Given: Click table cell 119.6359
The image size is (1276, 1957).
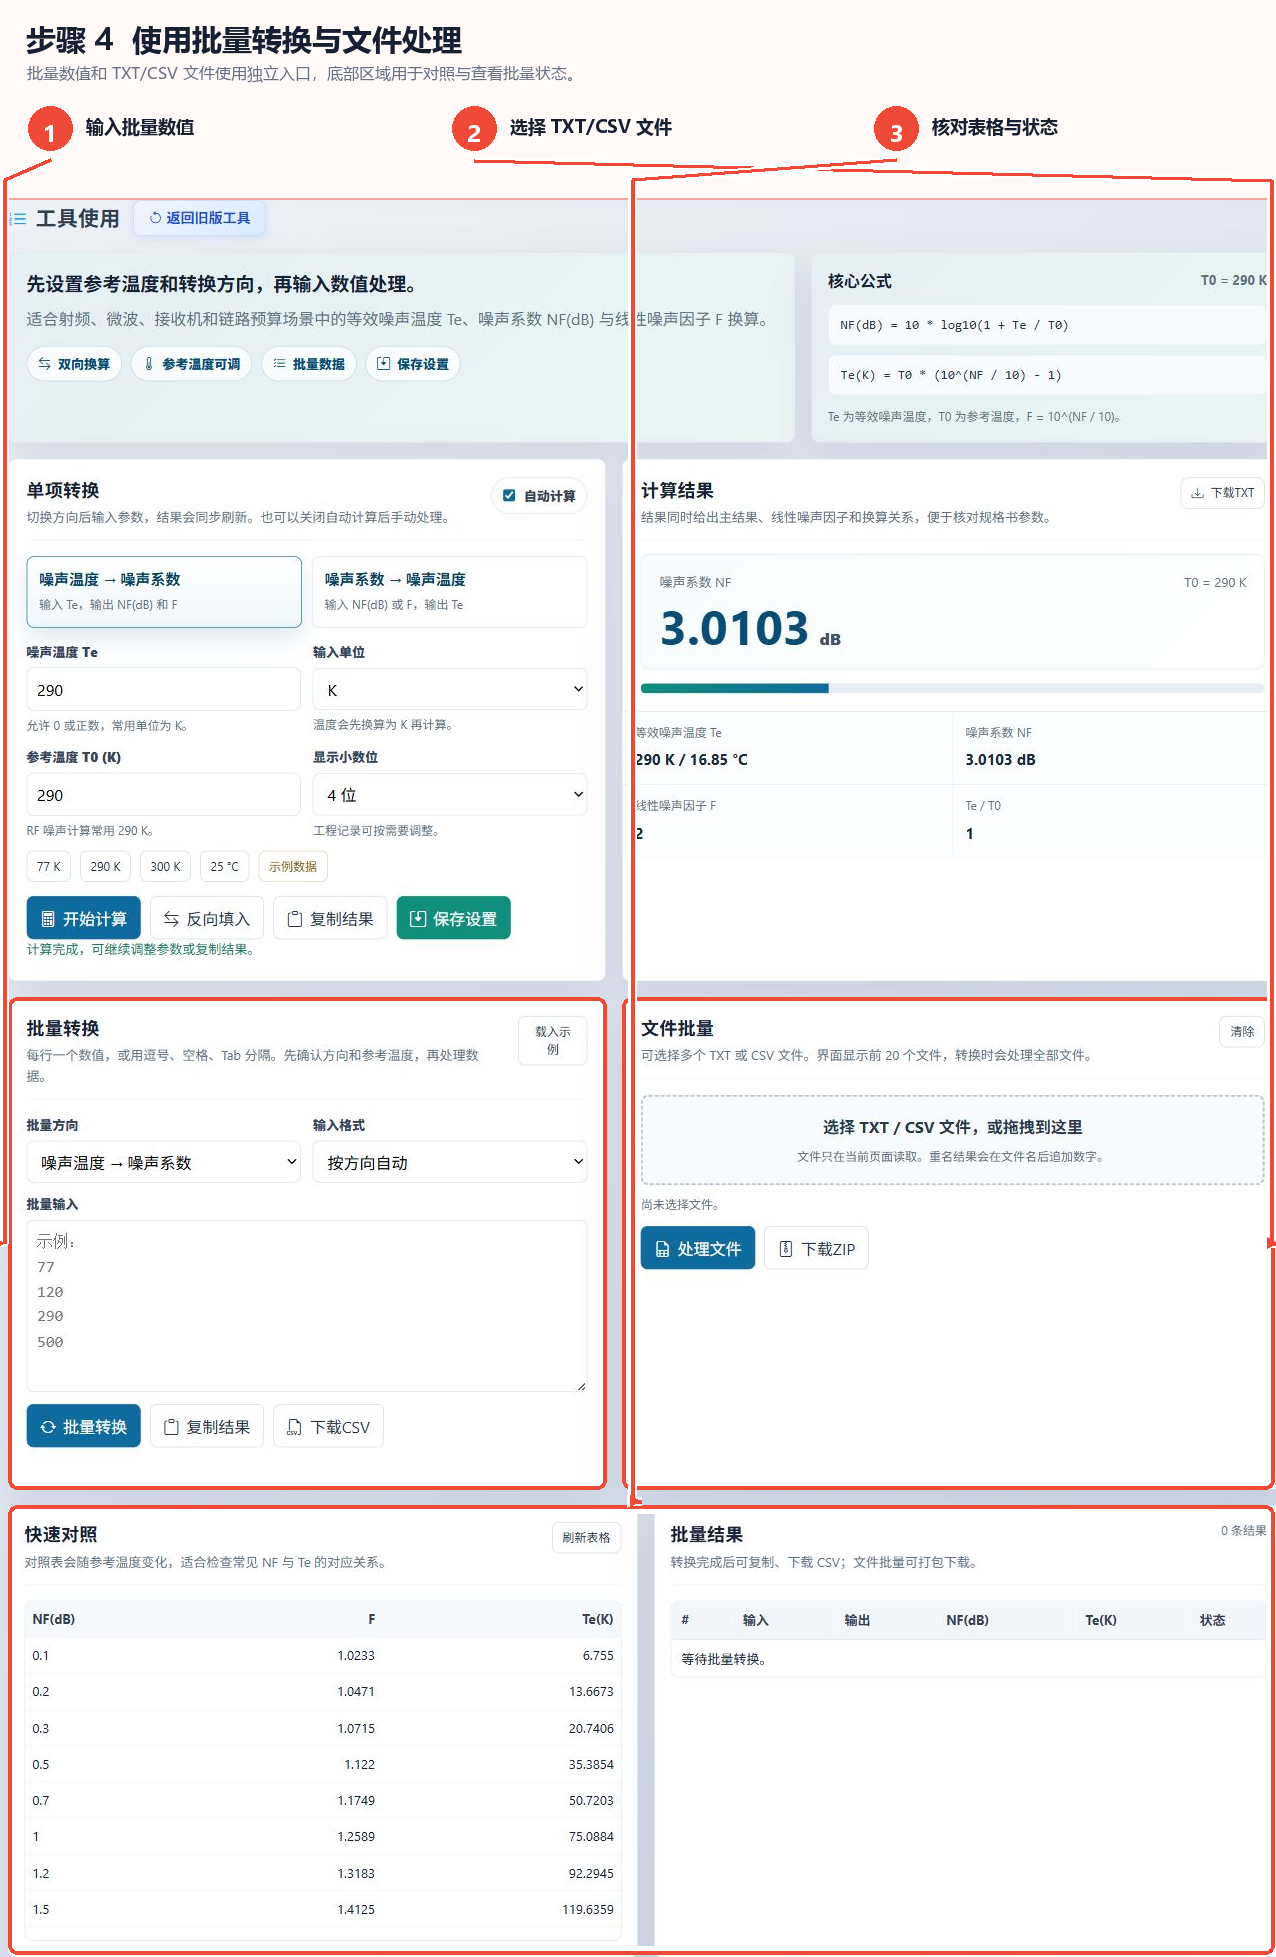Looking at the screenshot, I should coord(588,1910).
